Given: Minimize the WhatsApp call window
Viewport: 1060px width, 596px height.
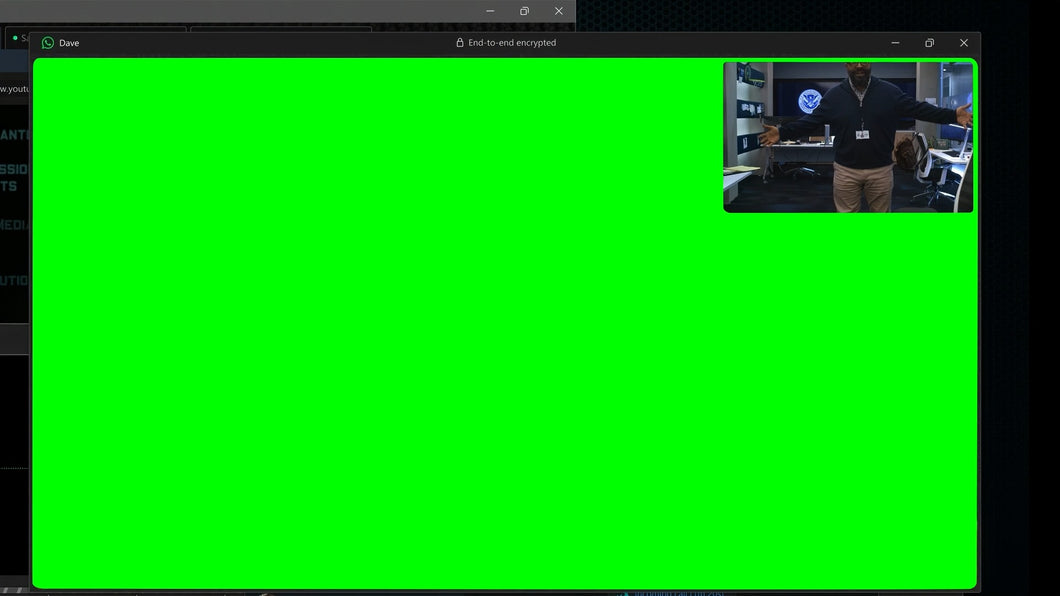Looking at the screenshot, I should [x=895, y=43].
